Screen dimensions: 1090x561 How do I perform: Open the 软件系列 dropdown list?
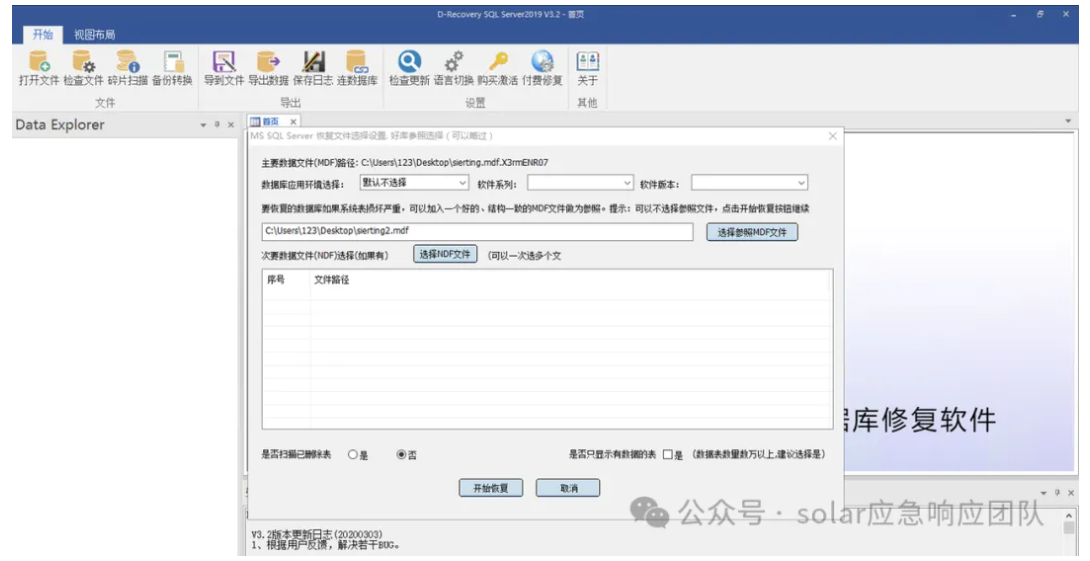pyautogui.click(x=580, y=183)
